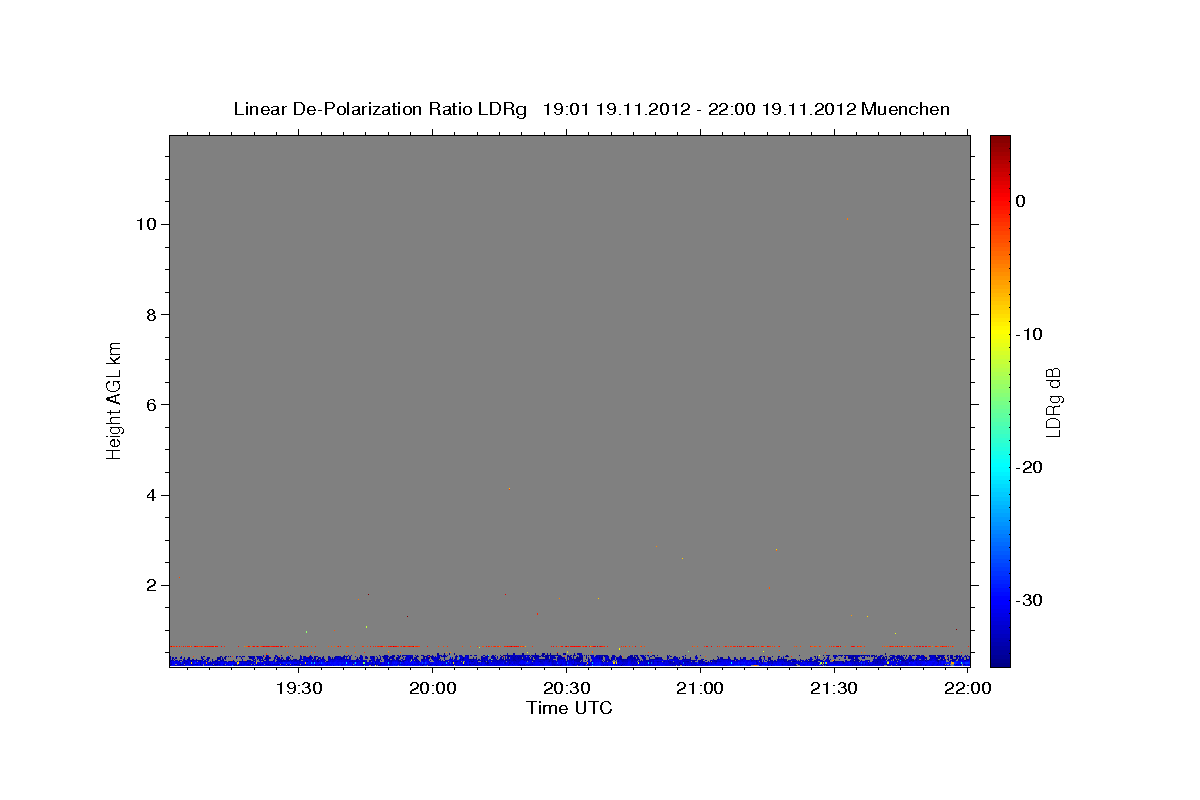This screenshot has height=800, width=1200.
Task: Click the blue -30 dB colorbar region
Action: [1000, 600]
